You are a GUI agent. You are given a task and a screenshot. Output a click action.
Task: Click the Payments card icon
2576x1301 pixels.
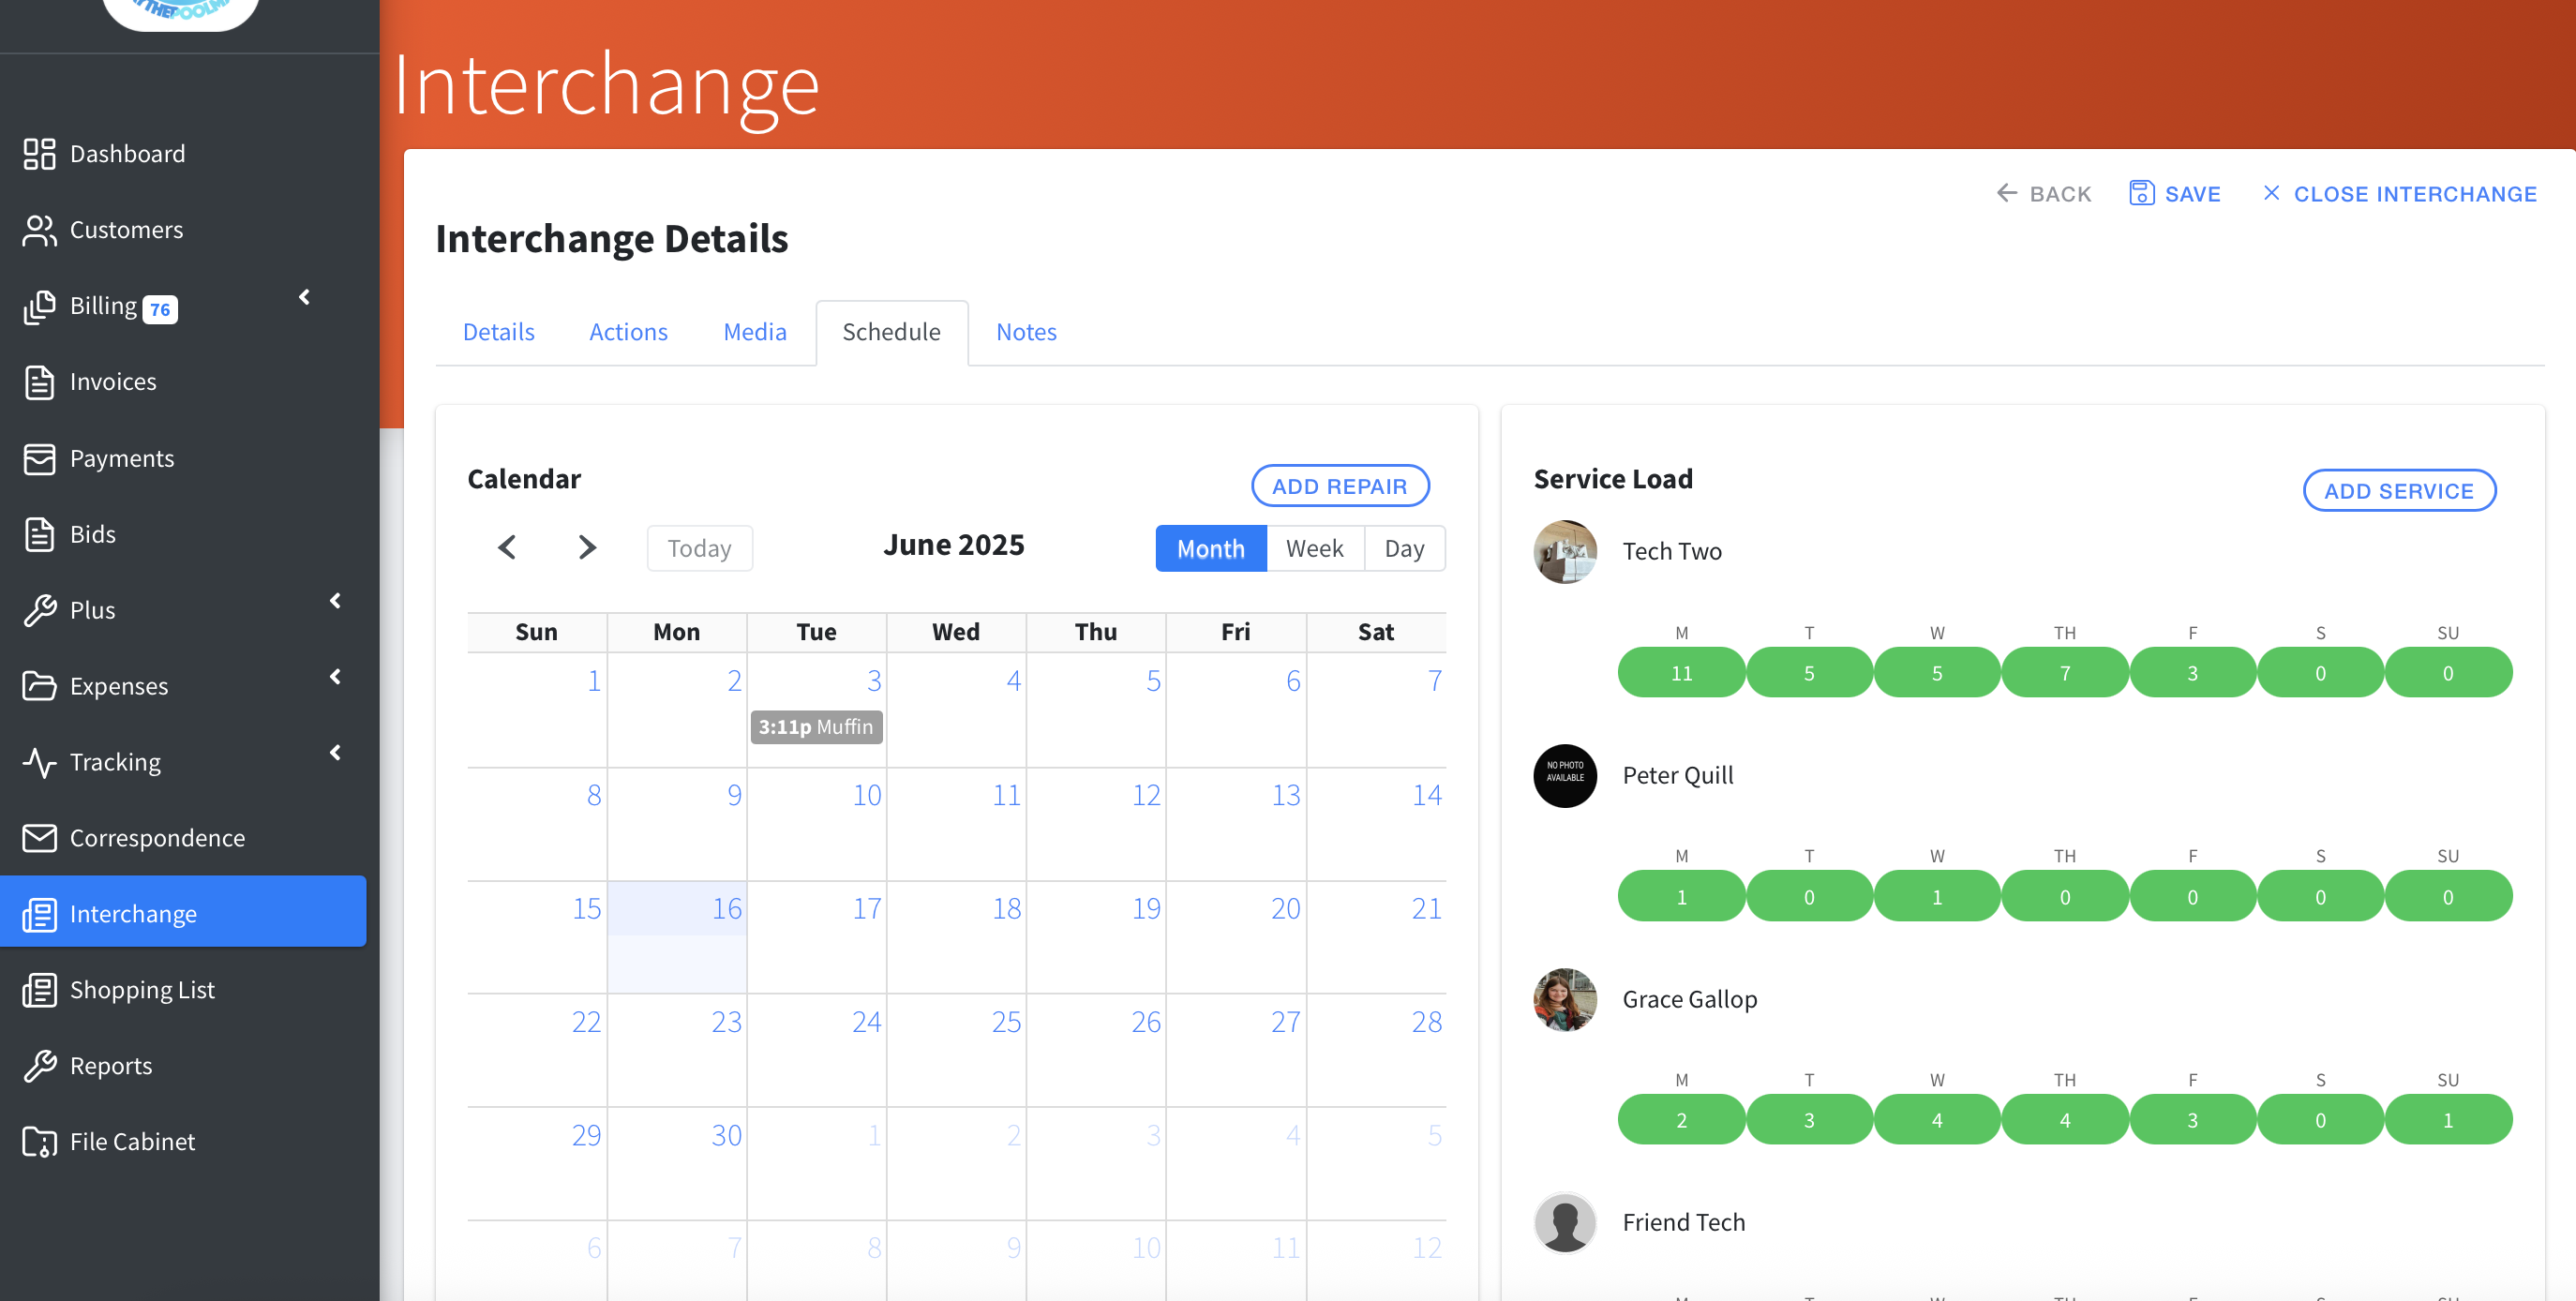(39, 458)
